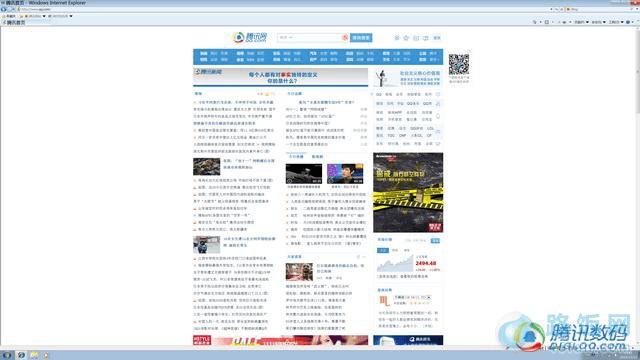The width and height of the screenshot is (640, 360).
Task: Open the QQ link in the services panel
Action: (379, 94)
